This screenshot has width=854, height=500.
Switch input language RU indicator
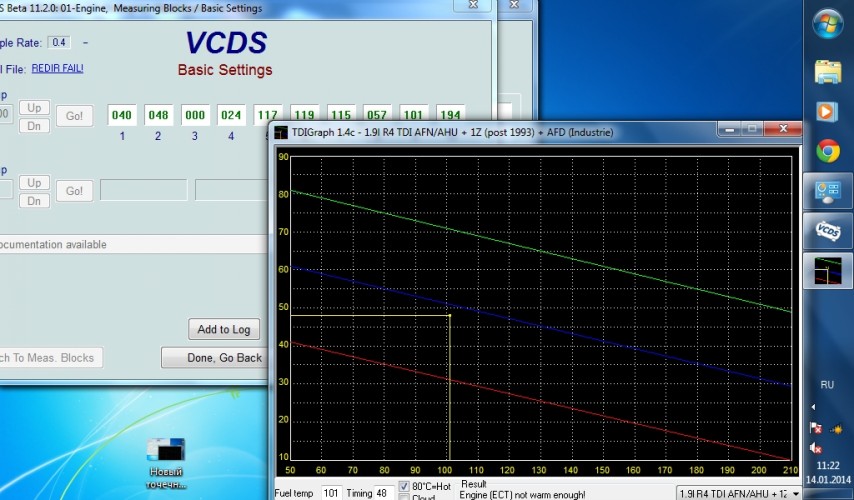tap(827, 384)
